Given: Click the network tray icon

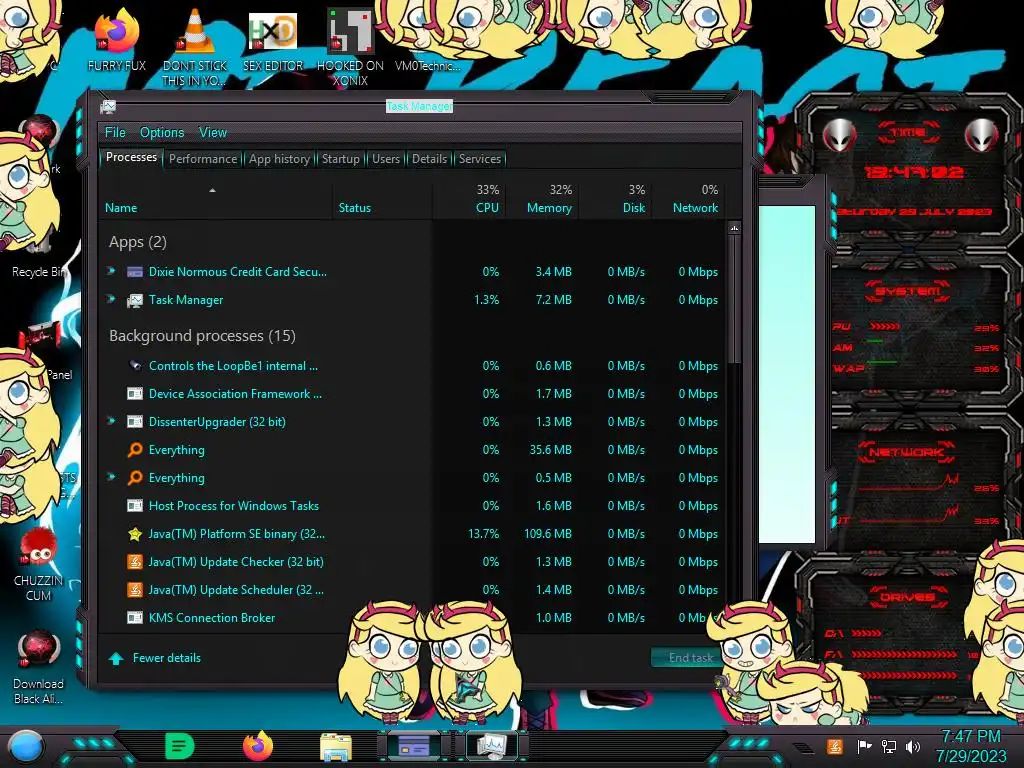Looking at the screenshot, I should click(889, 746).
